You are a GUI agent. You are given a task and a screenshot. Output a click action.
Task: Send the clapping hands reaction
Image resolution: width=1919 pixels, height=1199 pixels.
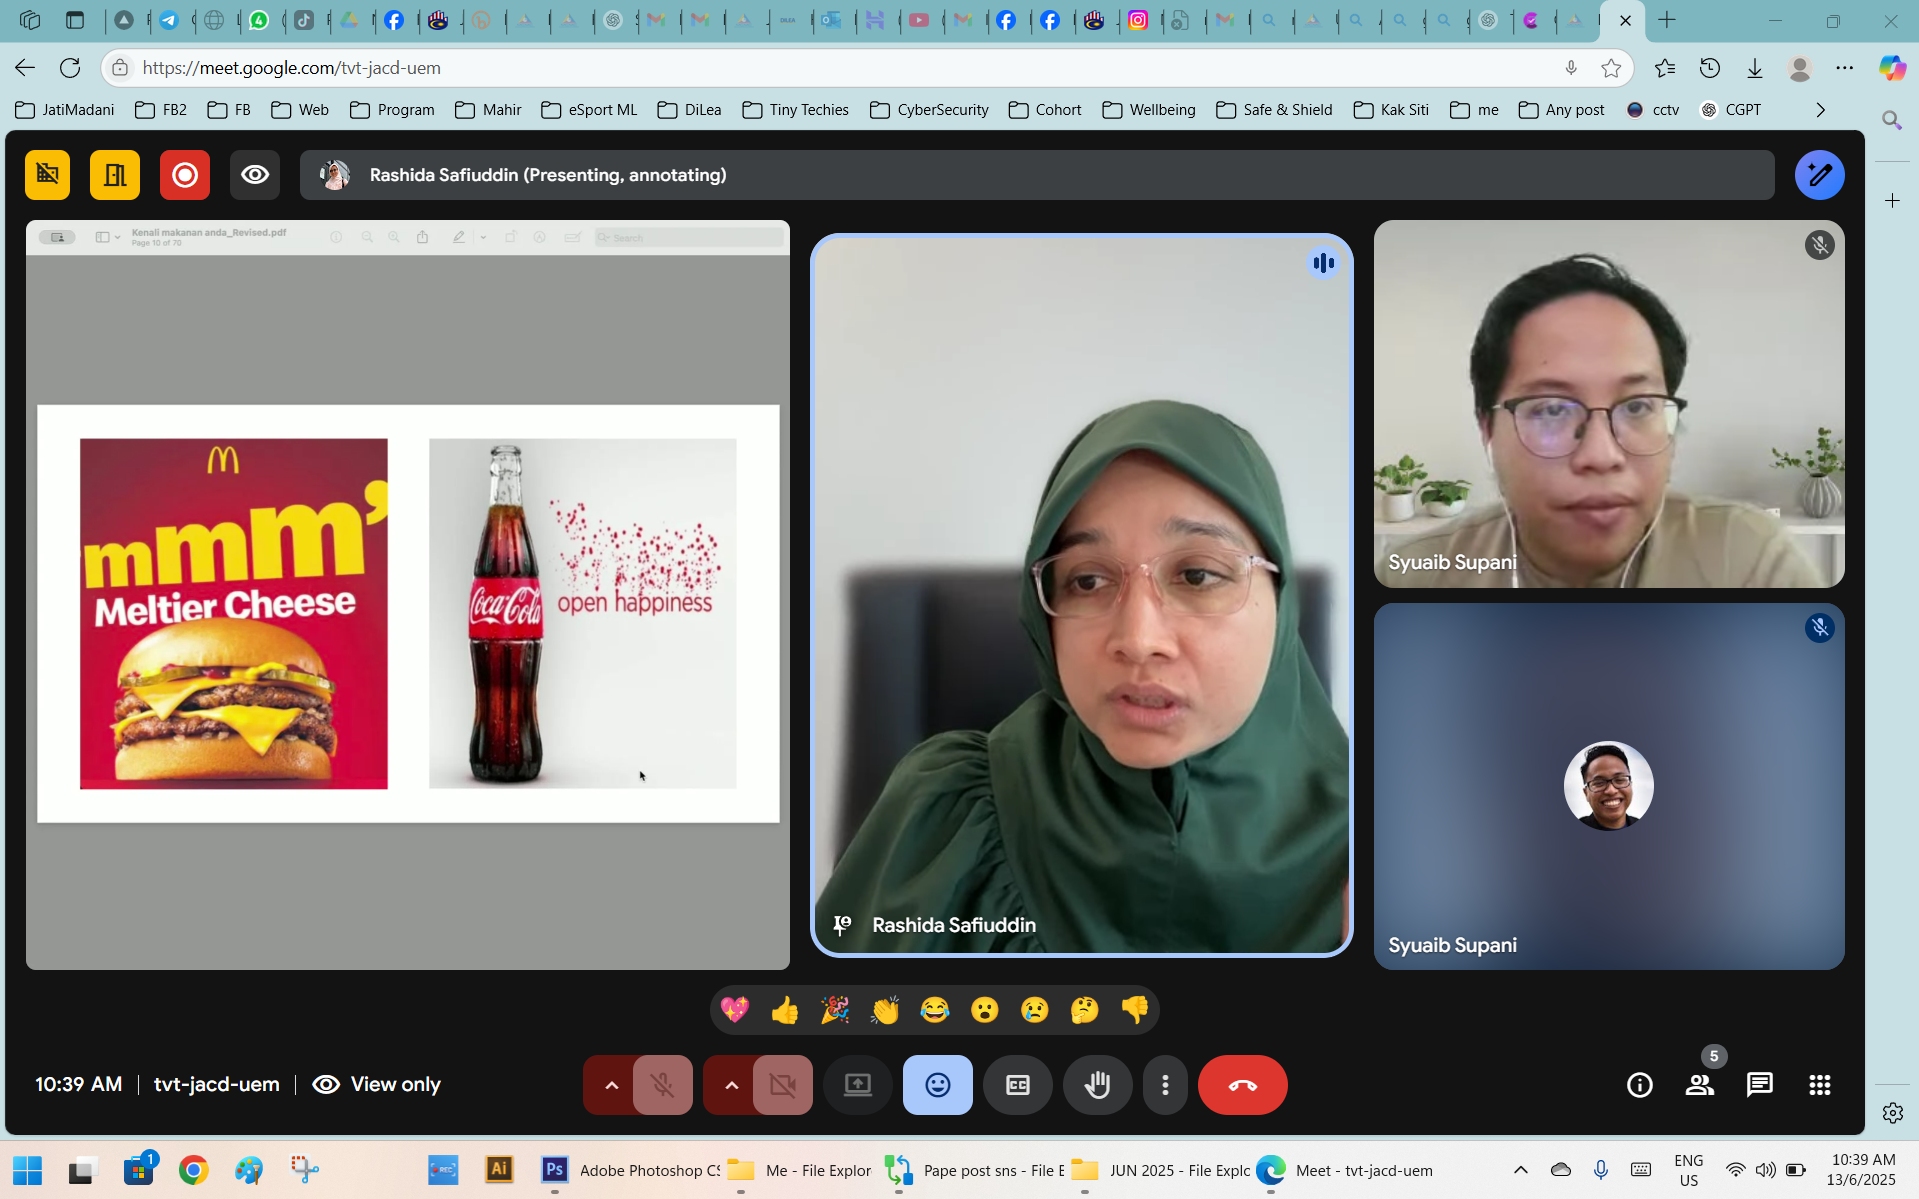(x=885, y=1010)
